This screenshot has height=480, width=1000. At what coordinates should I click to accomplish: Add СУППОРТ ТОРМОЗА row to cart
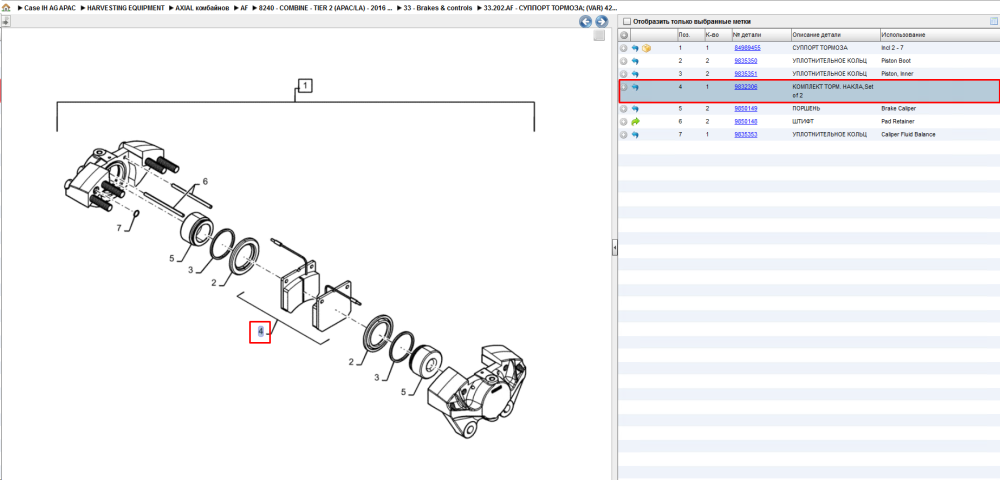point(624,48)
